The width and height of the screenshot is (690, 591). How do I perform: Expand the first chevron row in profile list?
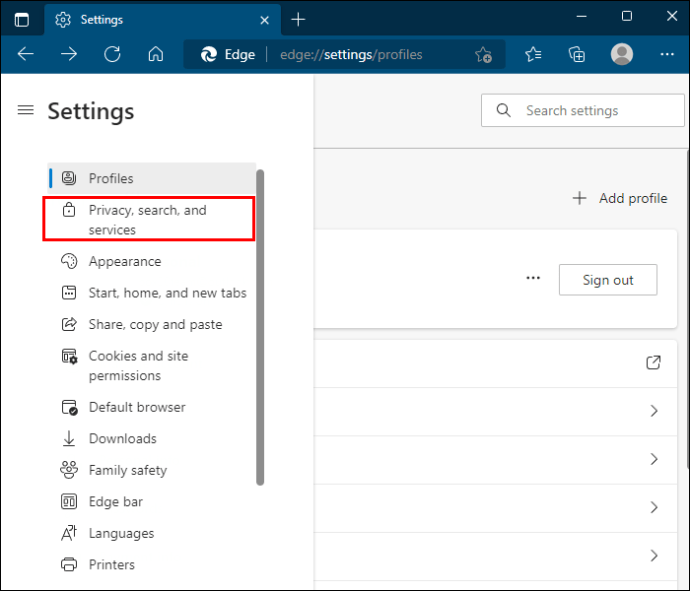[x=654, y=411]
